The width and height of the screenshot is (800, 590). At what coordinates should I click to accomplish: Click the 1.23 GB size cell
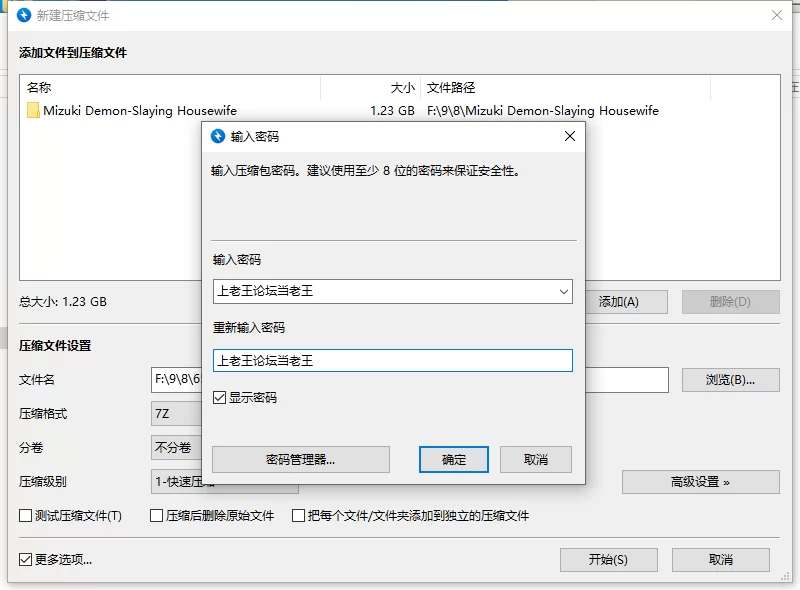[392, 111]
